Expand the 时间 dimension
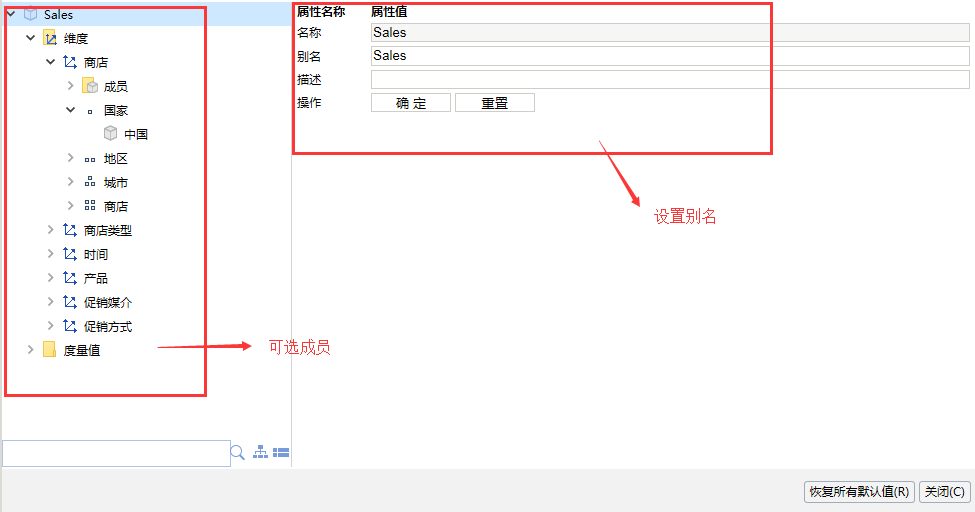This screenshot has width=975, height=512. (x=50, y=254)
